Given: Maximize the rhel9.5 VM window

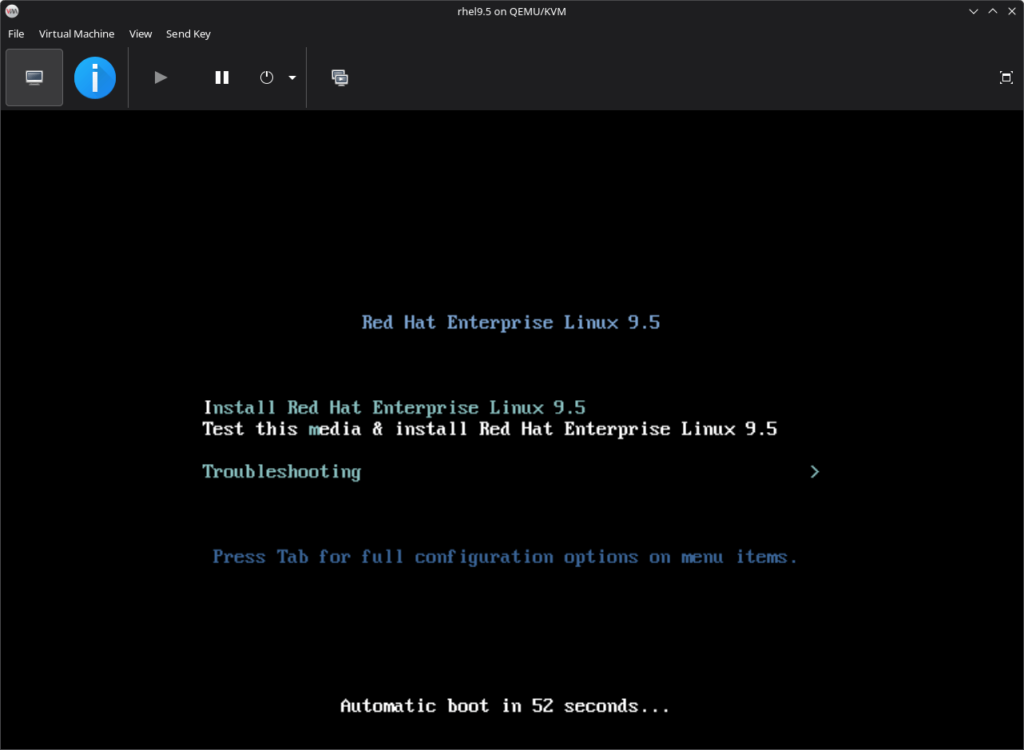Looking at the screenshot, I should pyautogui.click(x=993, y=11).
